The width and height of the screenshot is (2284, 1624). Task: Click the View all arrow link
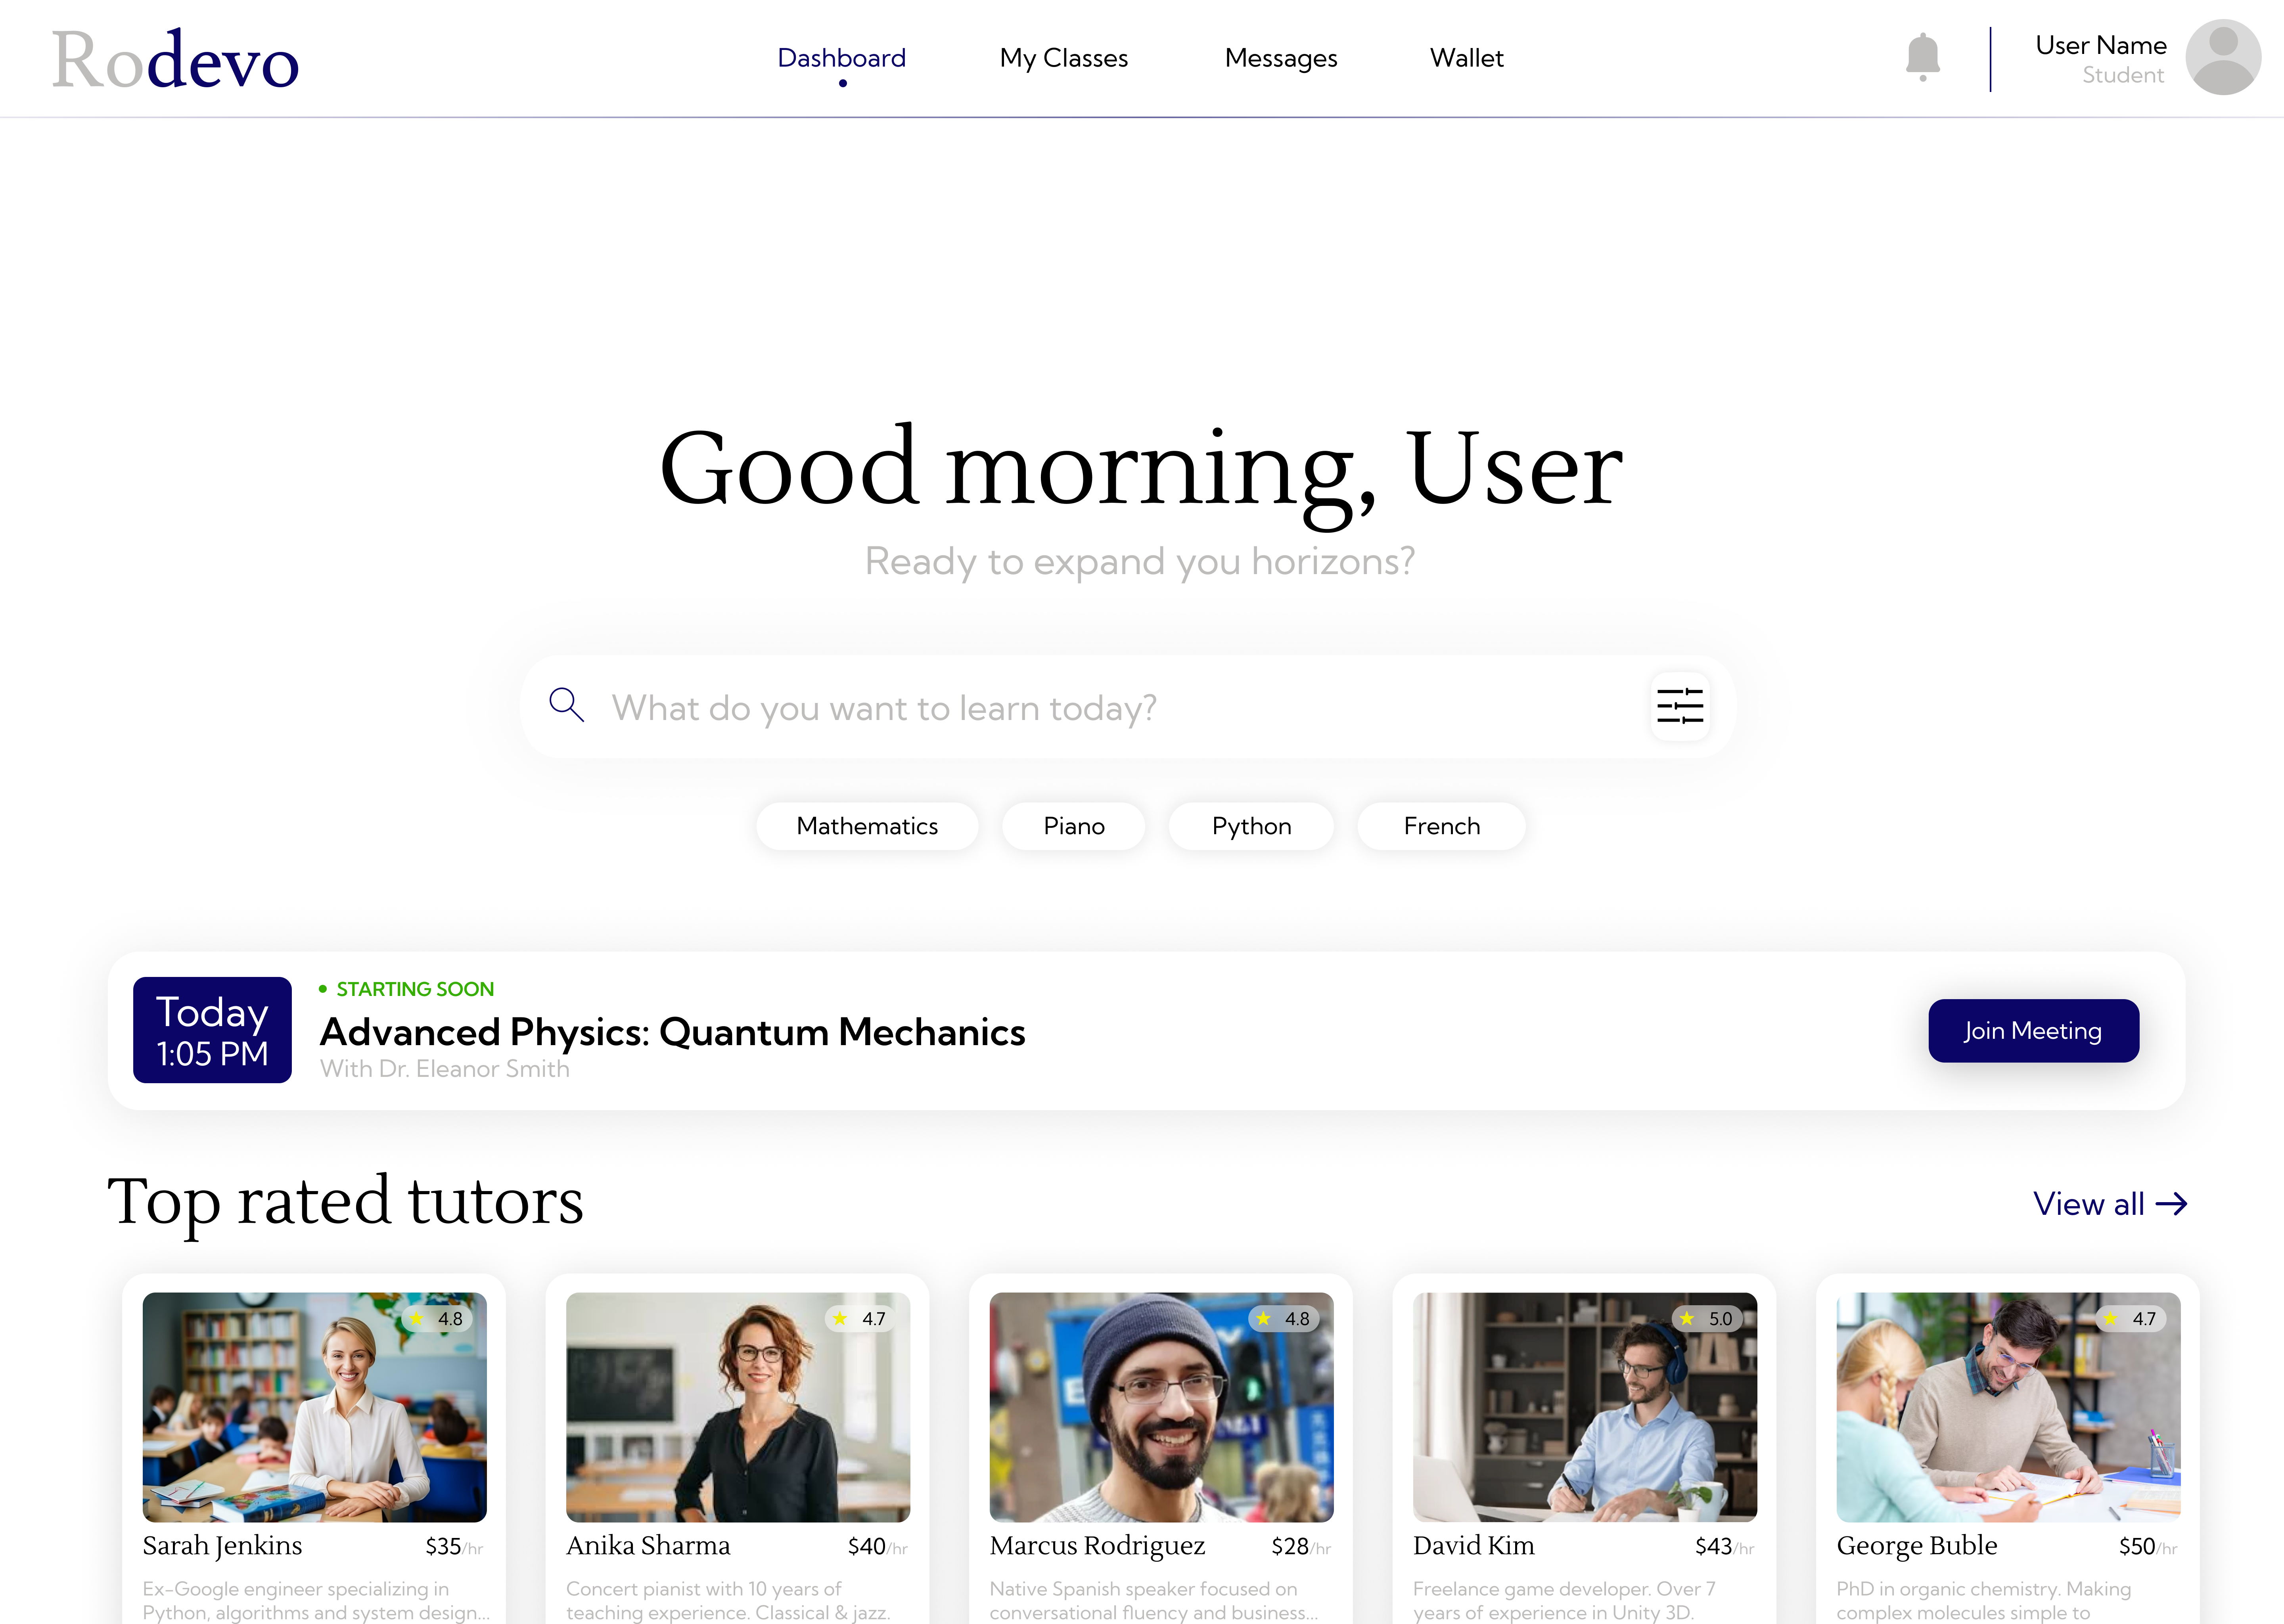coord(2109,1204)
